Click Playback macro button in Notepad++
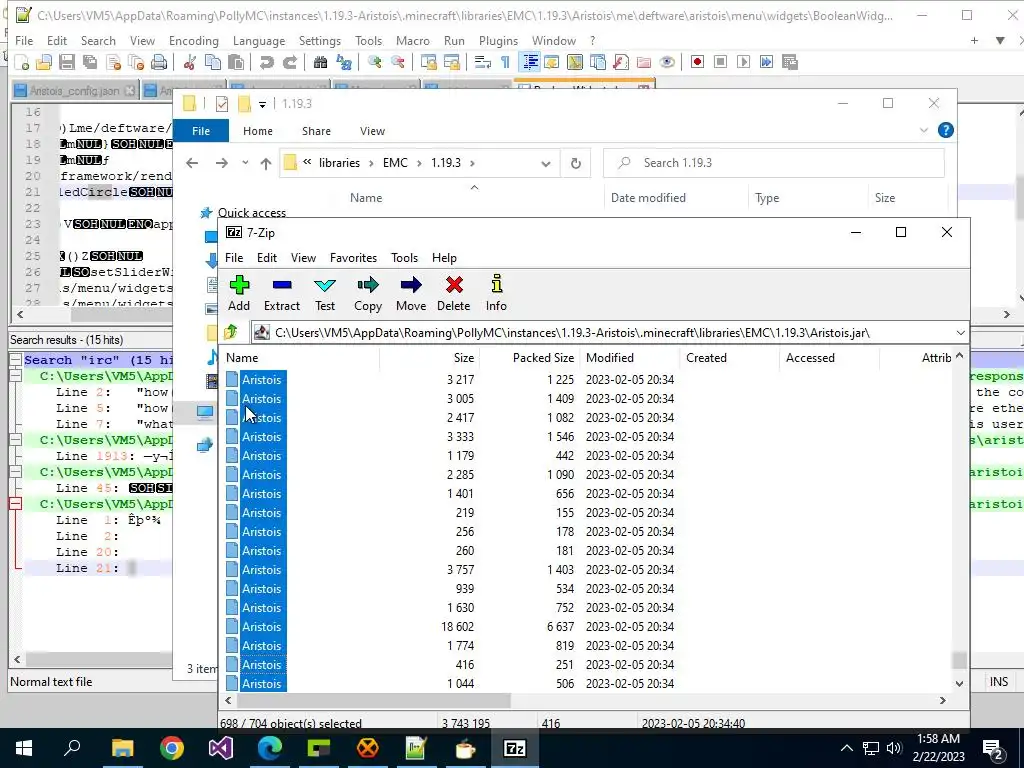 pos(743,62)
